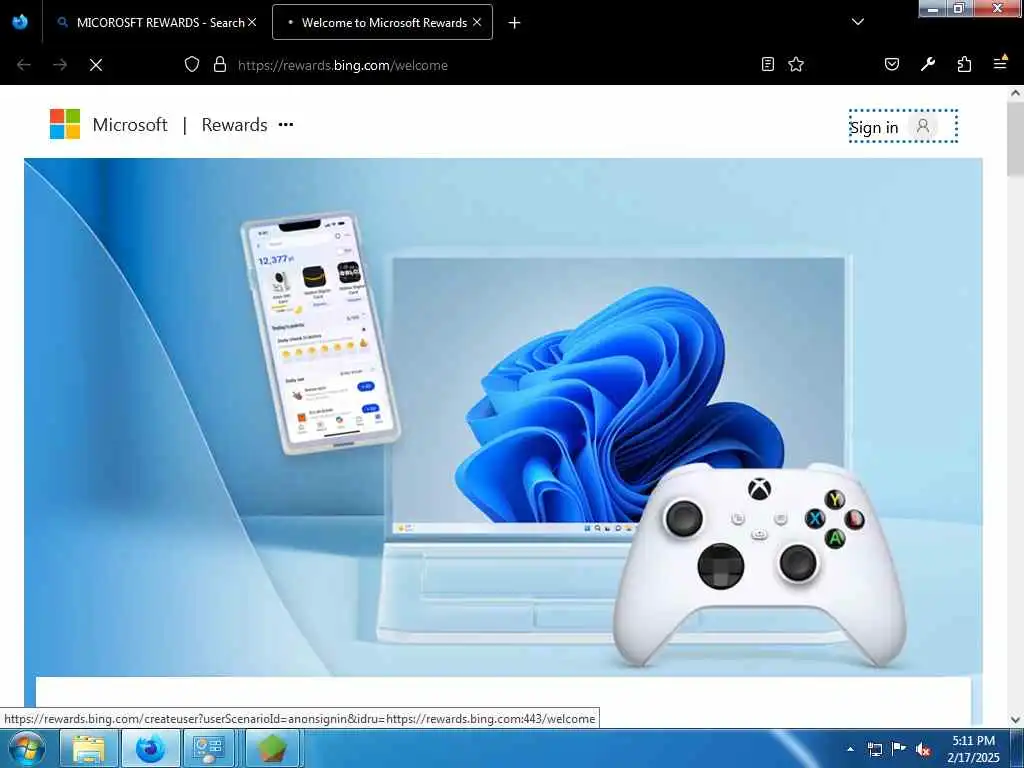Open the Control Panel taskbar icon
Image resolution: width=1024 pixels, height=768 pixels.
[210, 748]
